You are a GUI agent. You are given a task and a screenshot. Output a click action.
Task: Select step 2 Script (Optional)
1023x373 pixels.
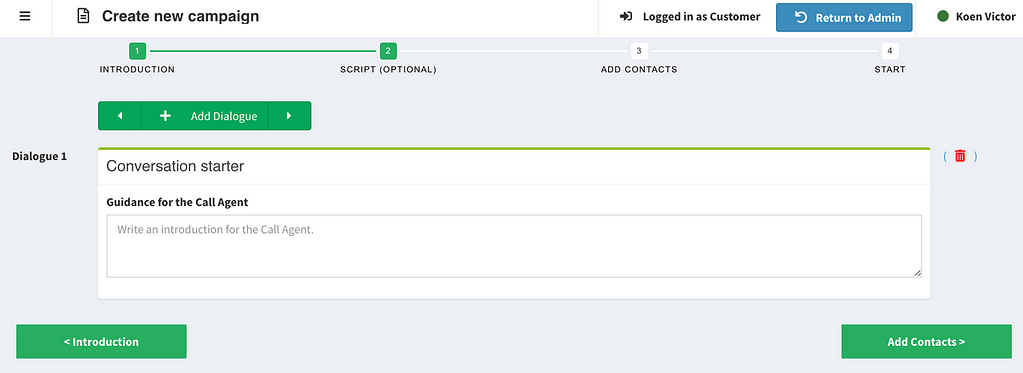click(388, 51)
